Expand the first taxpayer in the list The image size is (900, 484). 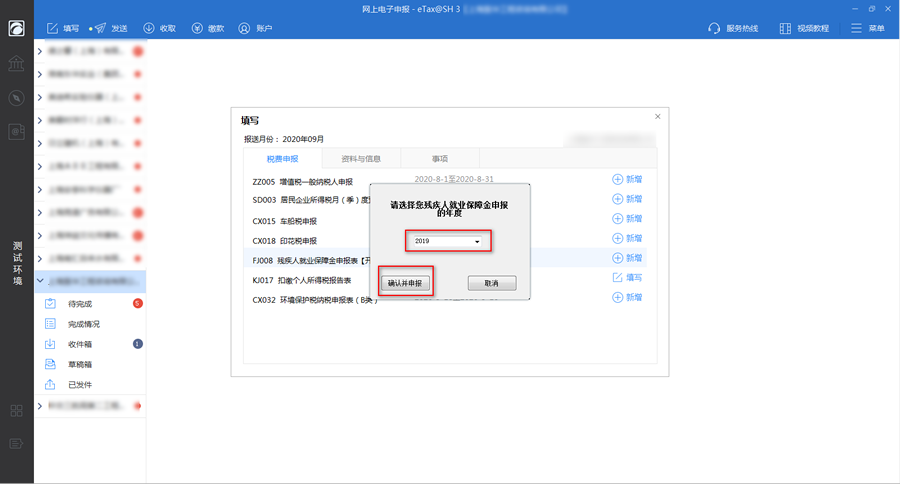39,49
